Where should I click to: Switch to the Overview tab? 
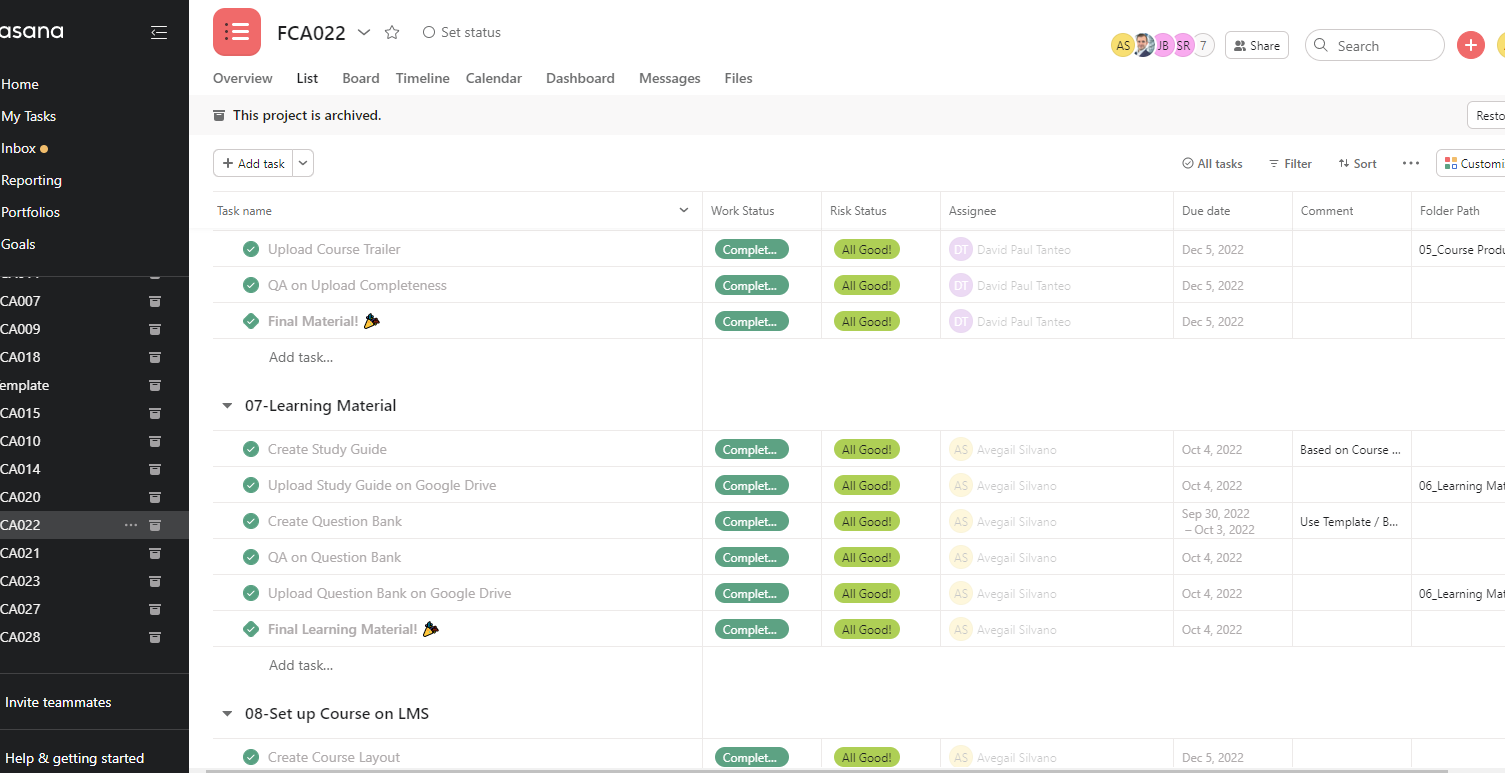[x=243, y=78]
